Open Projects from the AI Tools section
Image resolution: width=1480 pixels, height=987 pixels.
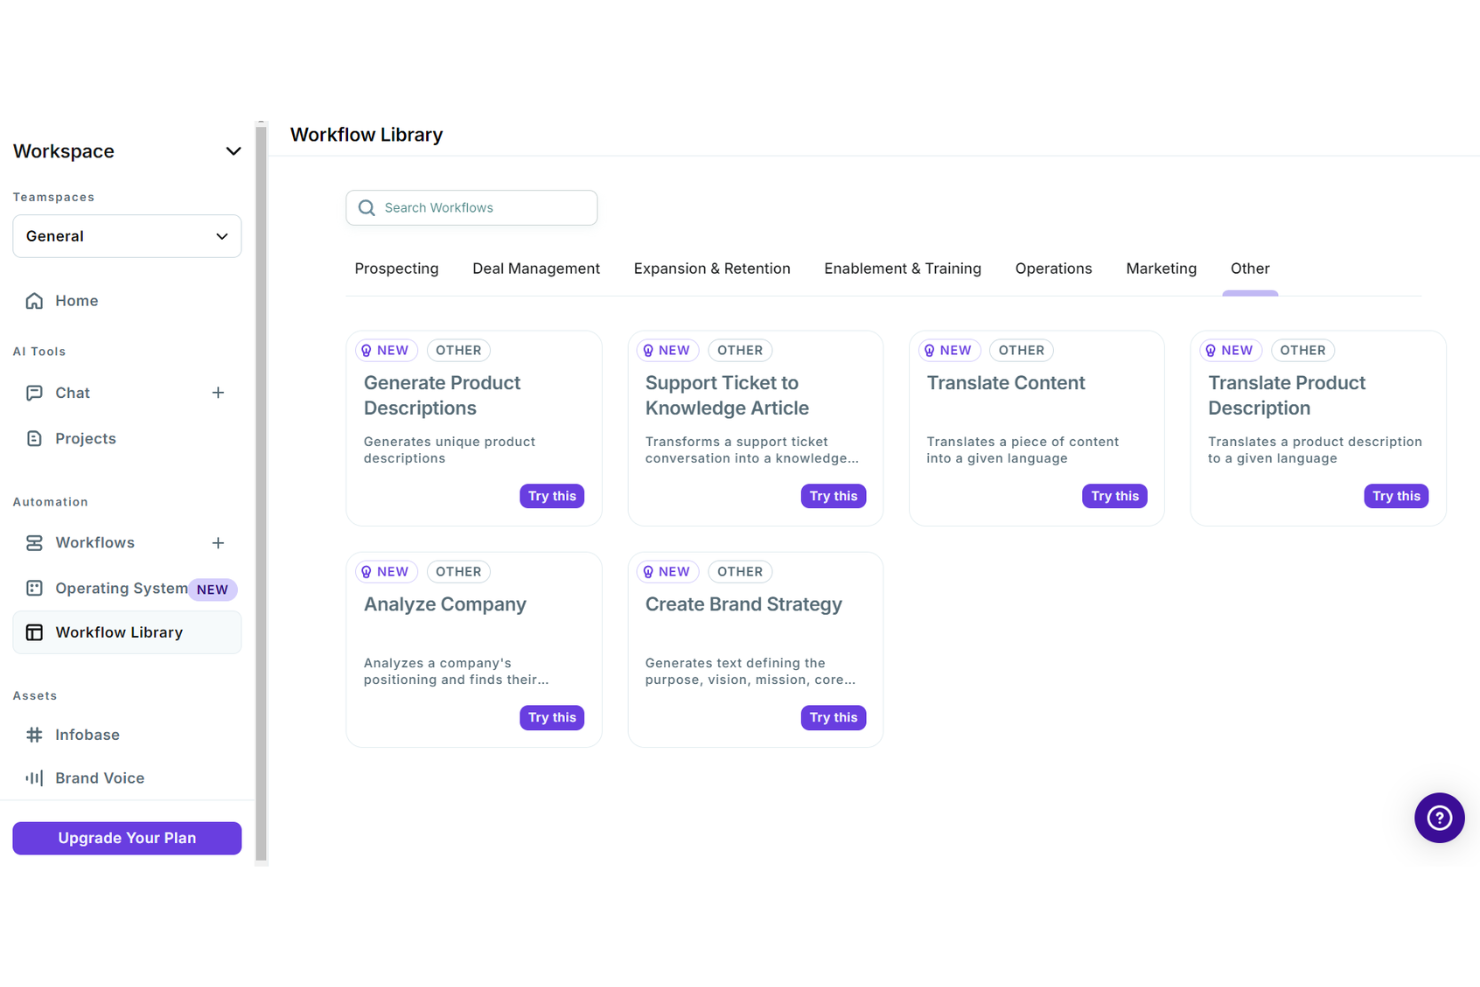85,438
